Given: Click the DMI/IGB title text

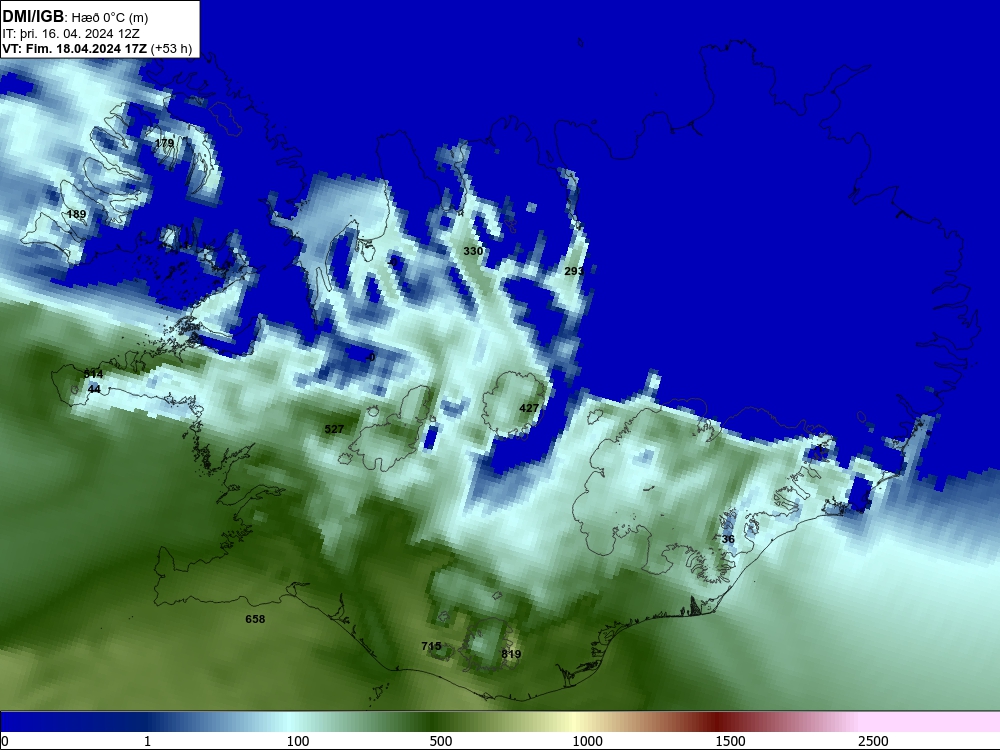Looking at the screenshot, I should 33,17.
